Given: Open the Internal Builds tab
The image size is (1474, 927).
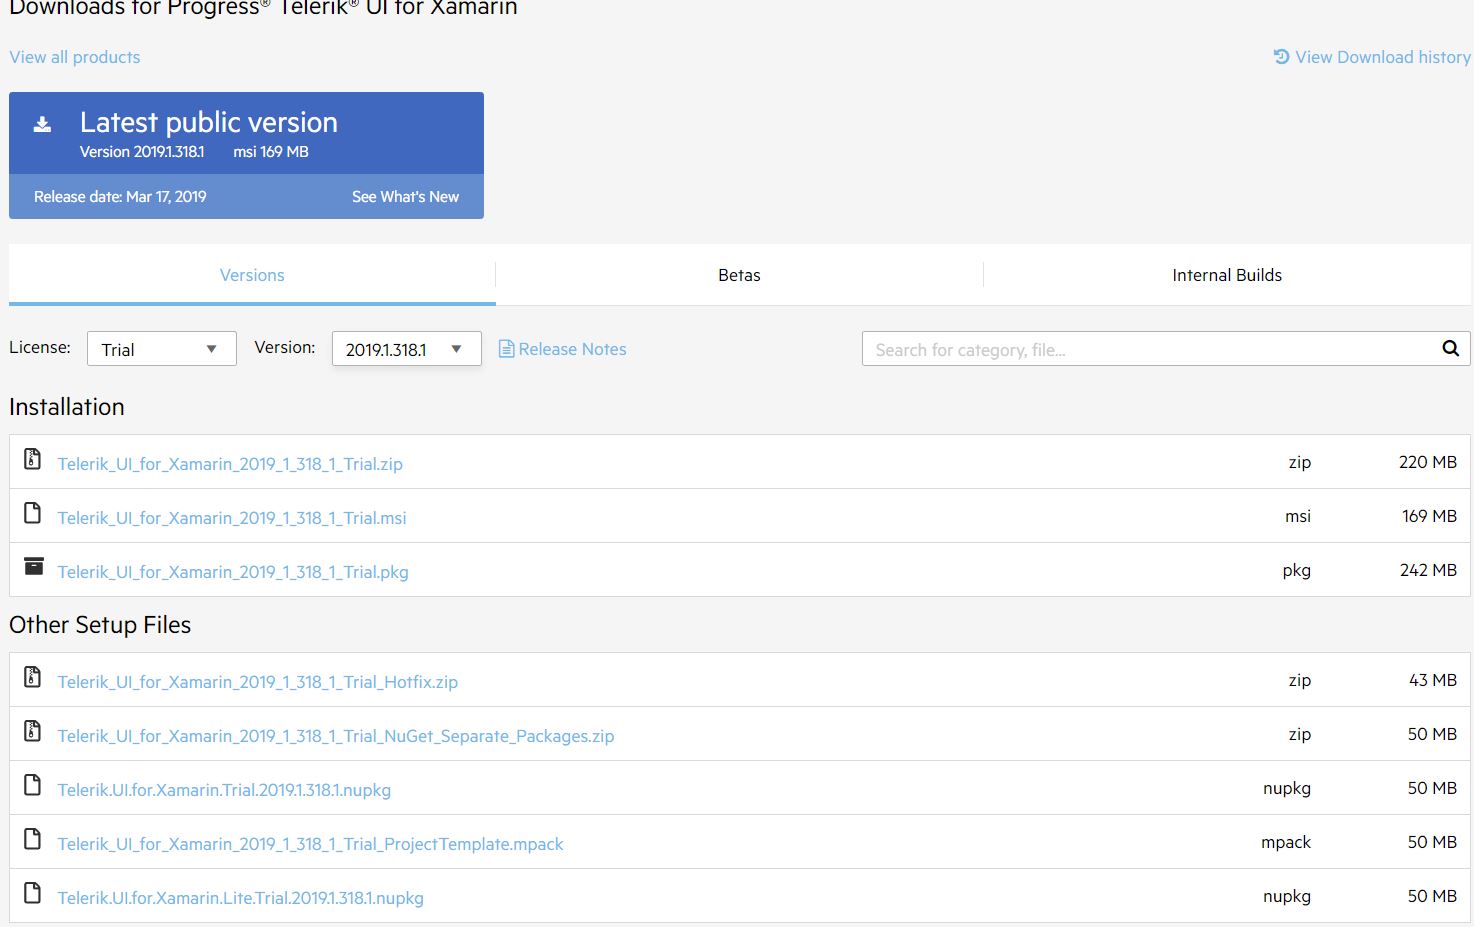Looking at the screenshot, I should (x=1227, y=275).
